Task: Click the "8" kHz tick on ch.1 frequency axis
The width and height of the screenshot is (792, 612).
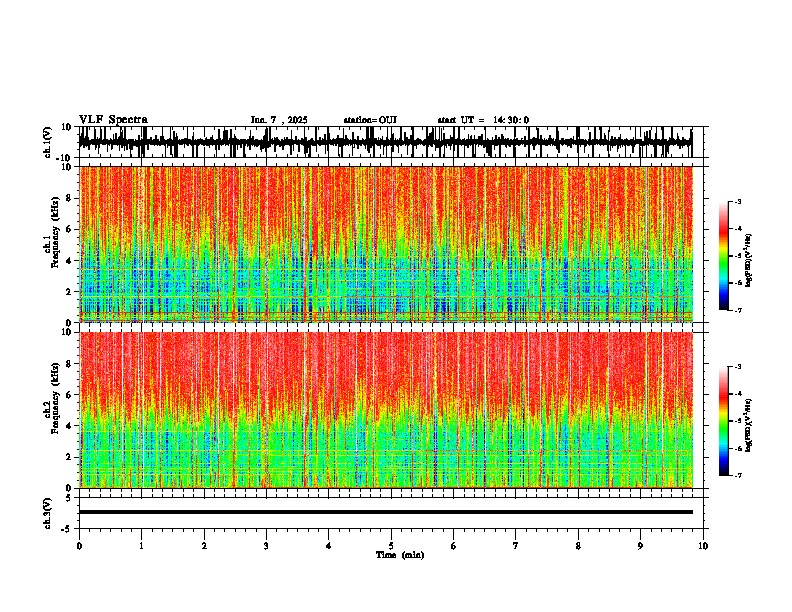Action: point(70,198)
